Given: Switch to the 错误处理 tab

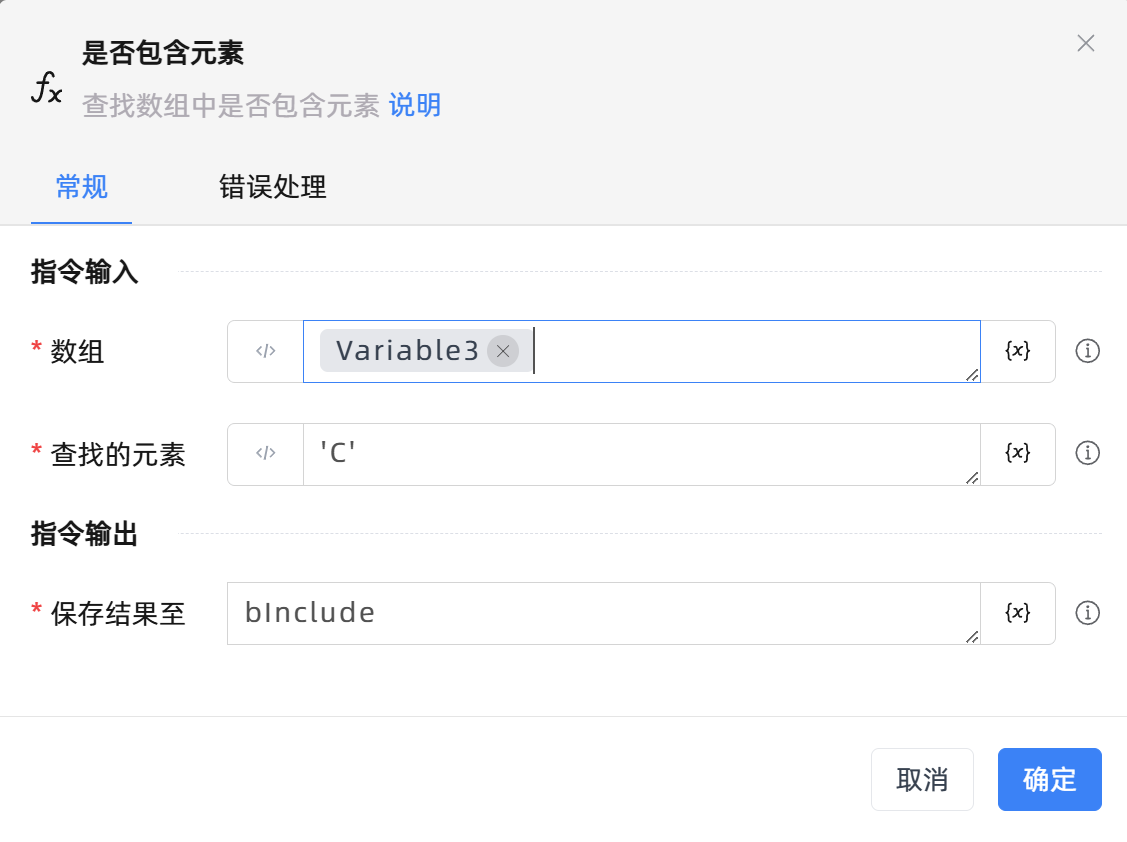Looking at the screenshot, I should point(273,187).
